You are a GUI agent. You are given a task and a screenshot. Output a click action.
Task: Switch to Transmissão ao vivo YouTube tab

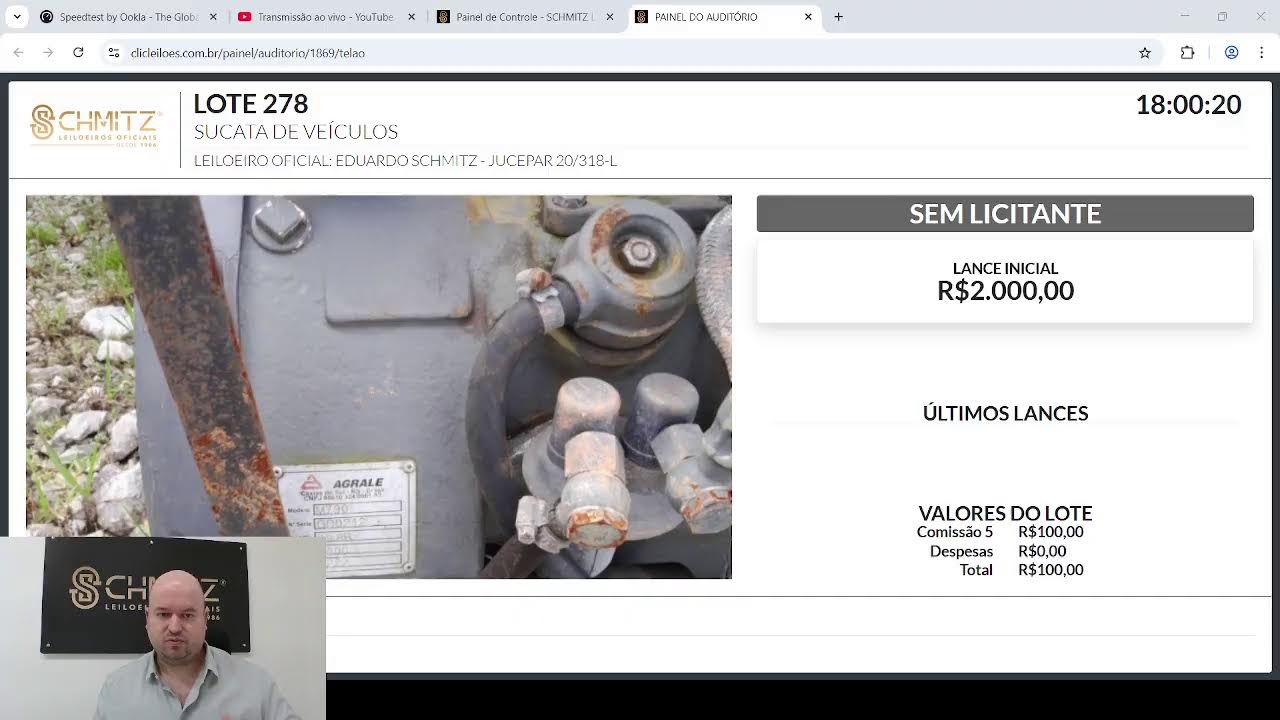324,17
